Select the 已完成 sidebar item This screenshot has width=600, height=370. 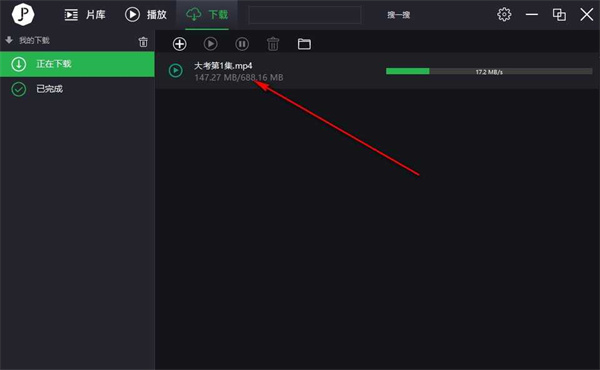77,89
